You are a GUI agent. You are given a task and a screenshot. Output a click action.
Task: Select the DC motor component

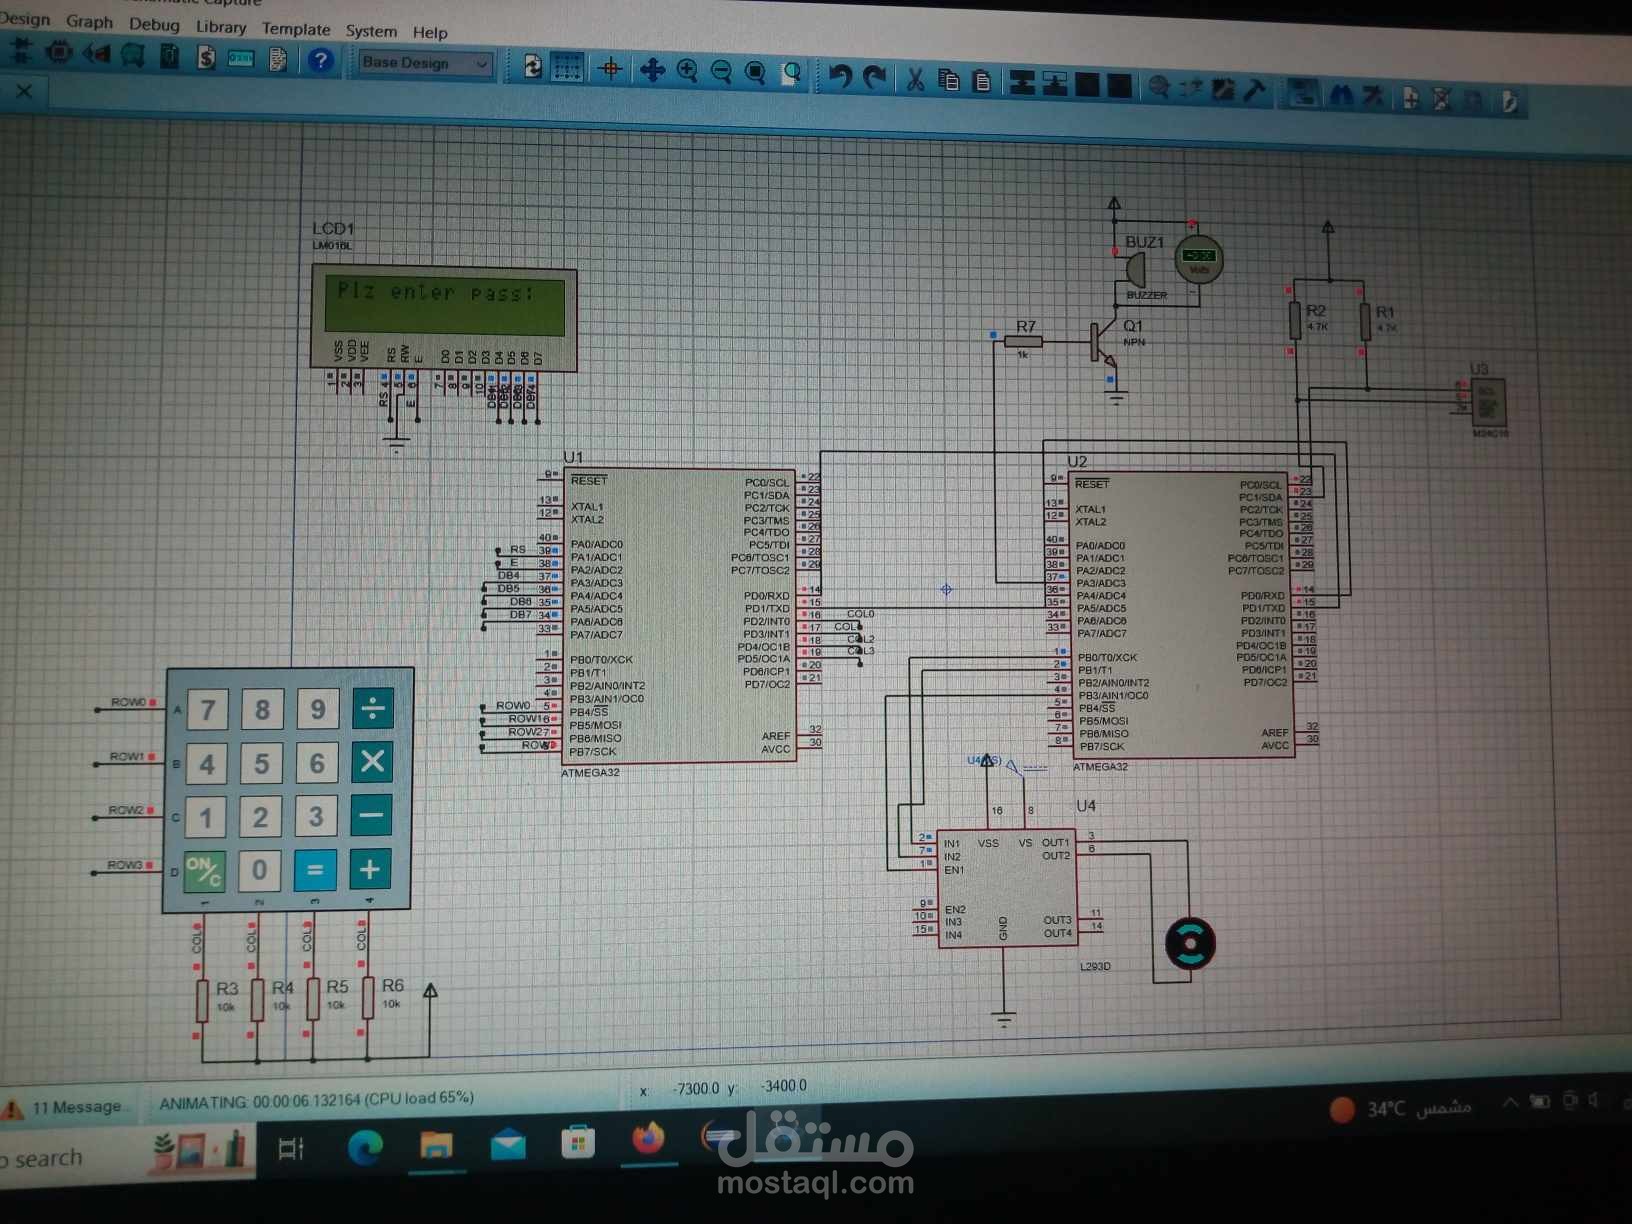(1190, 944)
